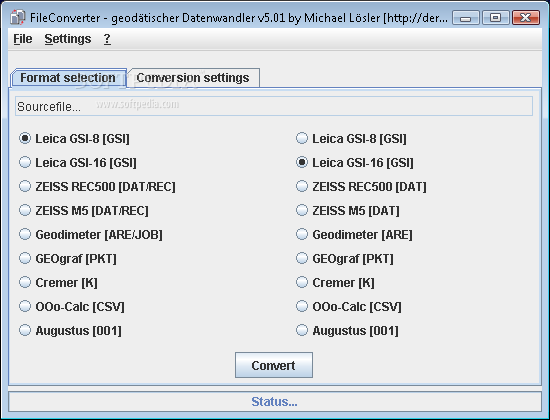Screen dimensions: 550x420
Task: Open the question mark help menu
Action: click(107, 39)
